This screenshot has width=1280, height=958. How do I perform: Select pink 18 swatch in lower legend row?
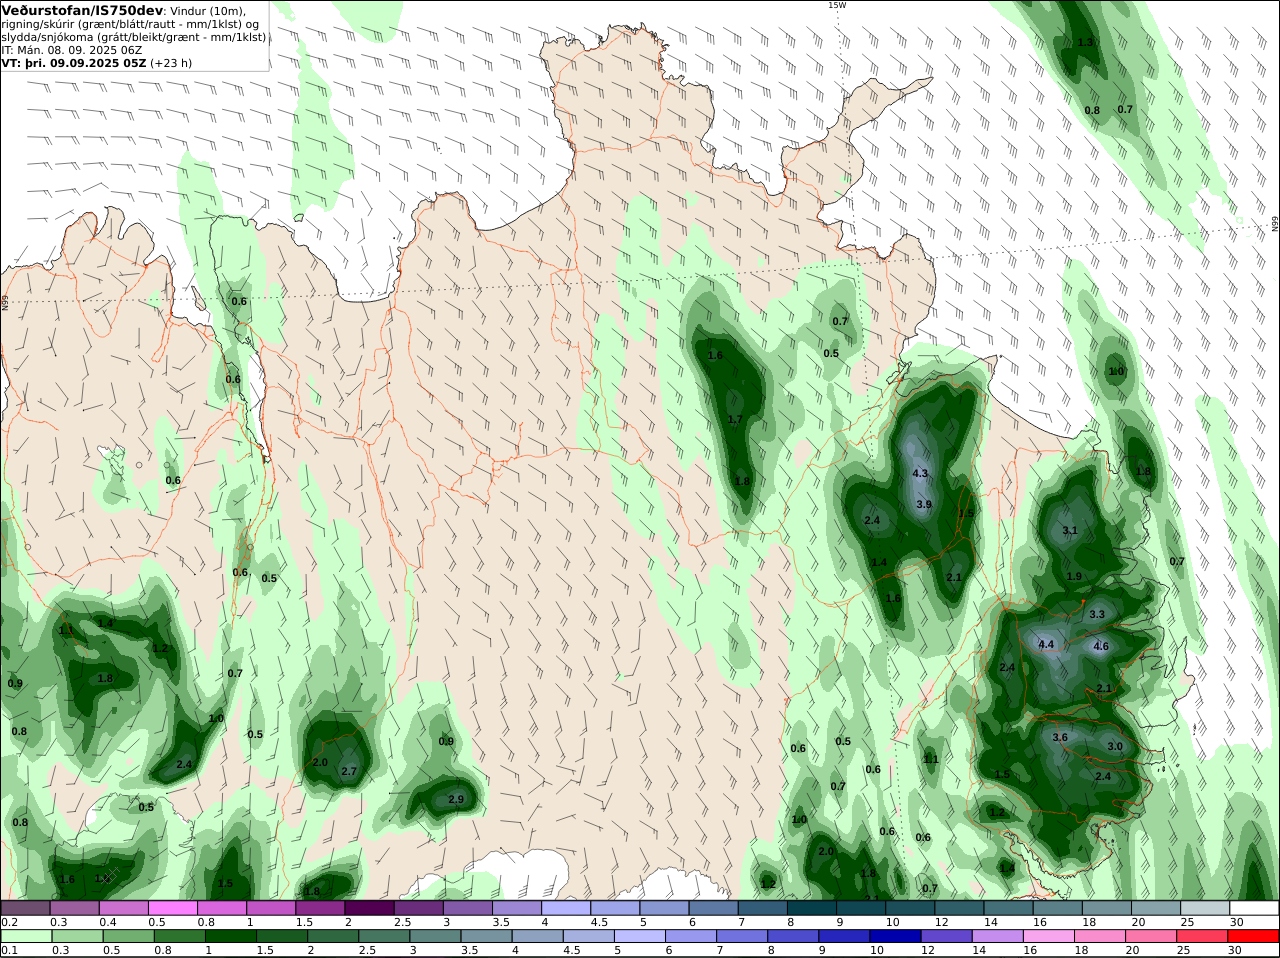click(1099, 937)
